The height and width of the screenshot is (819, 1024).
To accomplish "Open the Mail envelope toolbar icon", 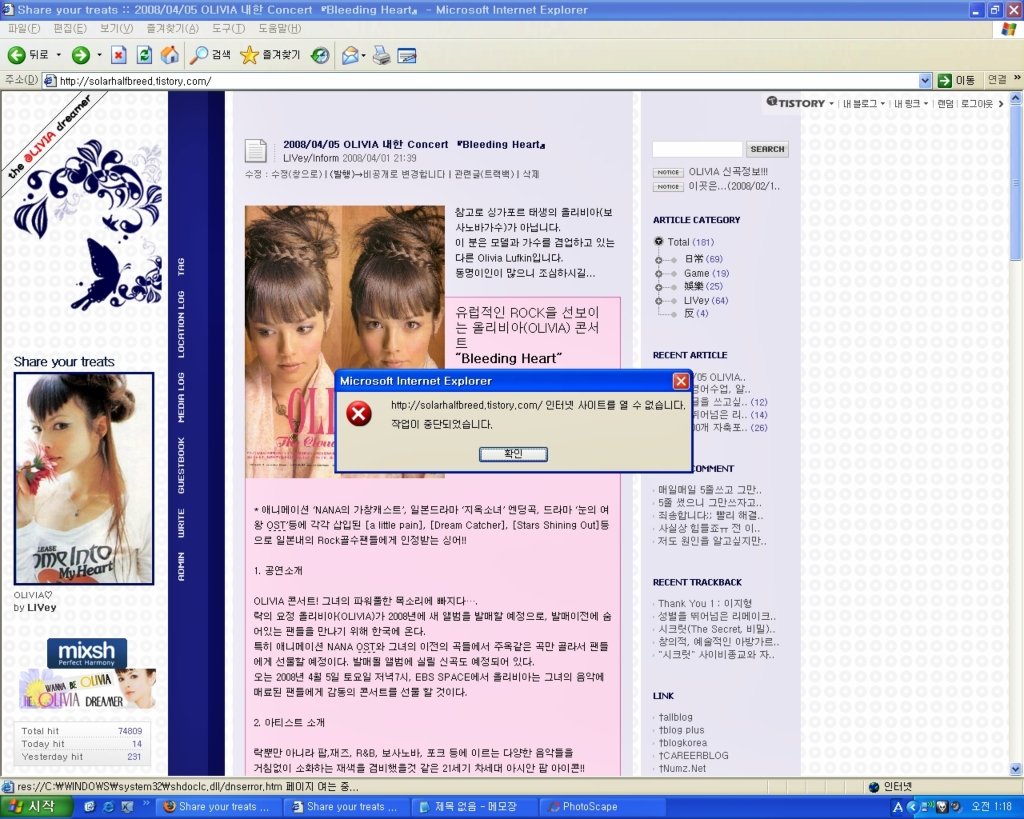I will click(x=350, y=56).
